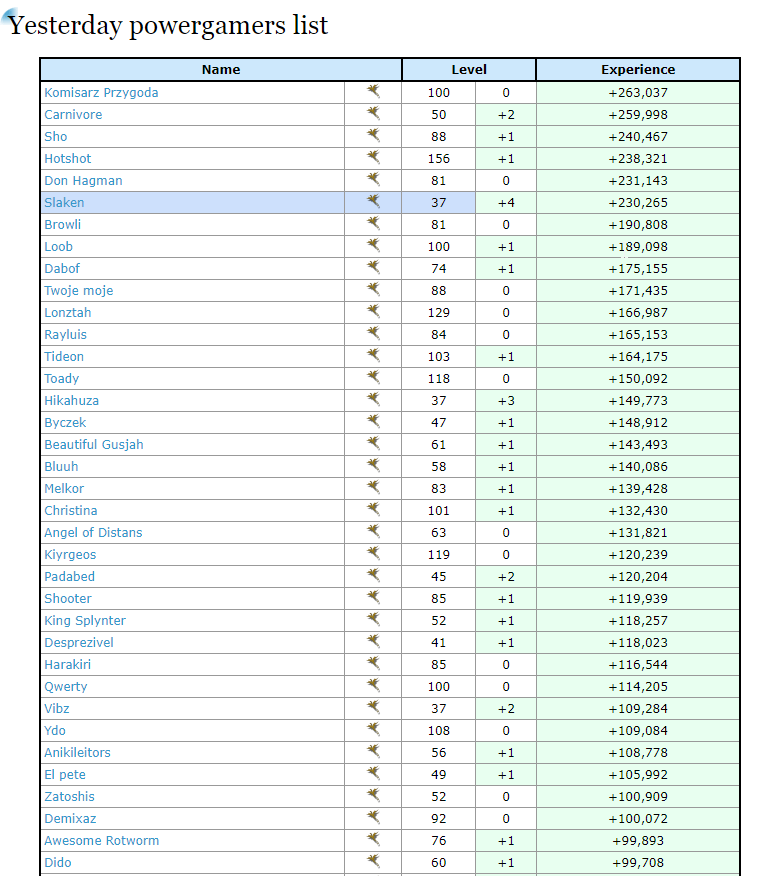Viewport: 784px width, 876px height.
Task: Open the Desprezivel character link
Action: 79,643
